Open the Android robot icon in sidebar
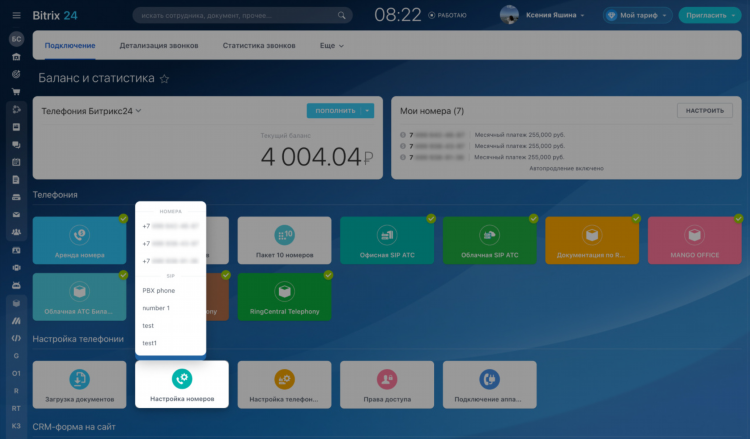This screenshot has height=439, width=750. point(16,285)
